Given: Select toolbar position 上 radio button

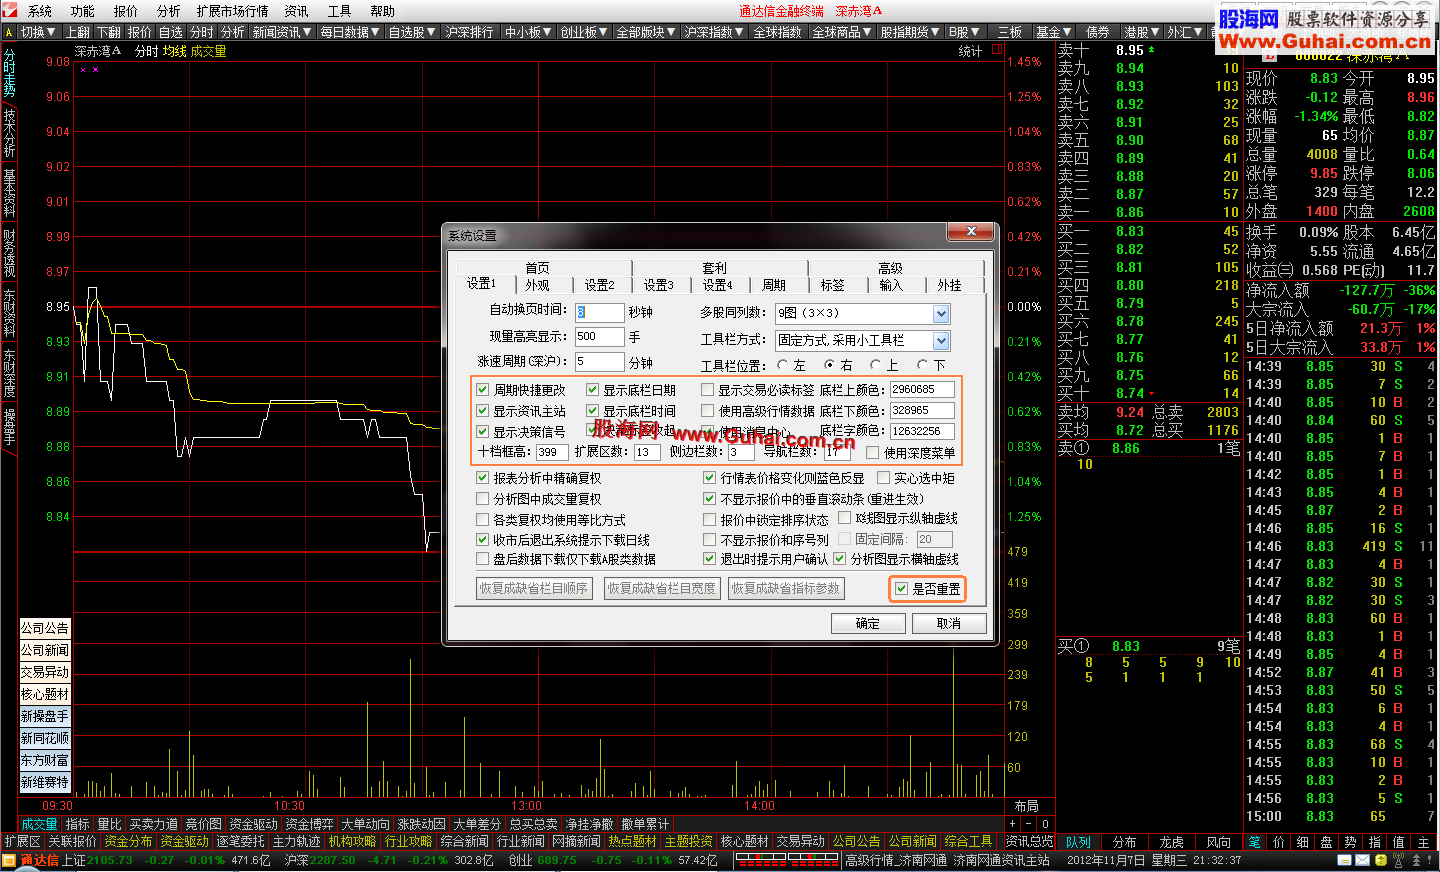Looking at the screenshot, I should click(x=876, y=365).
